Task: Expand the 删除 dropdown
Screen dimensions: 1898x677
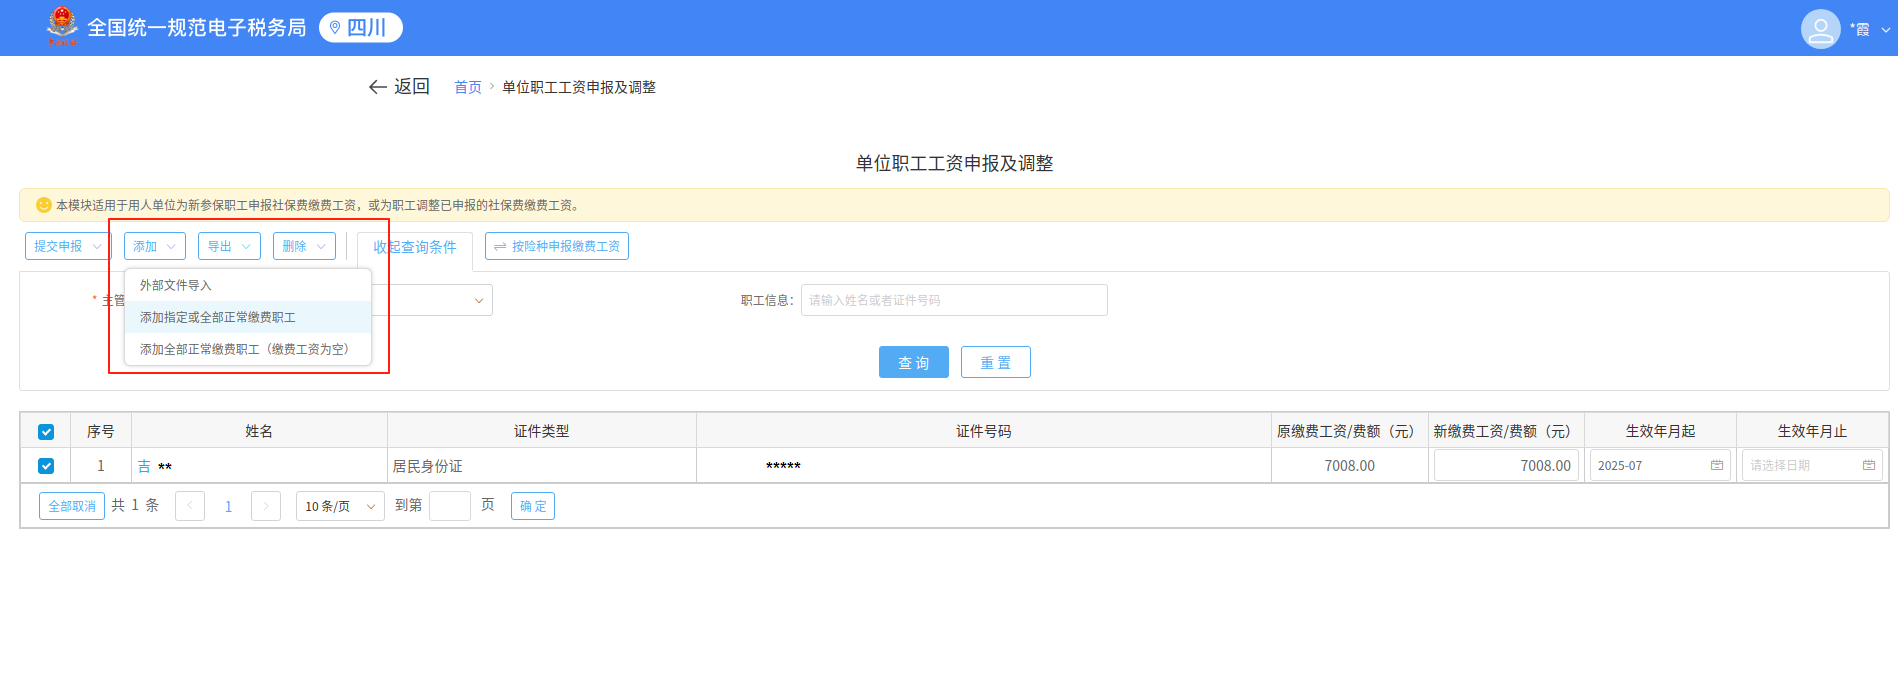Action: (304, 246)
